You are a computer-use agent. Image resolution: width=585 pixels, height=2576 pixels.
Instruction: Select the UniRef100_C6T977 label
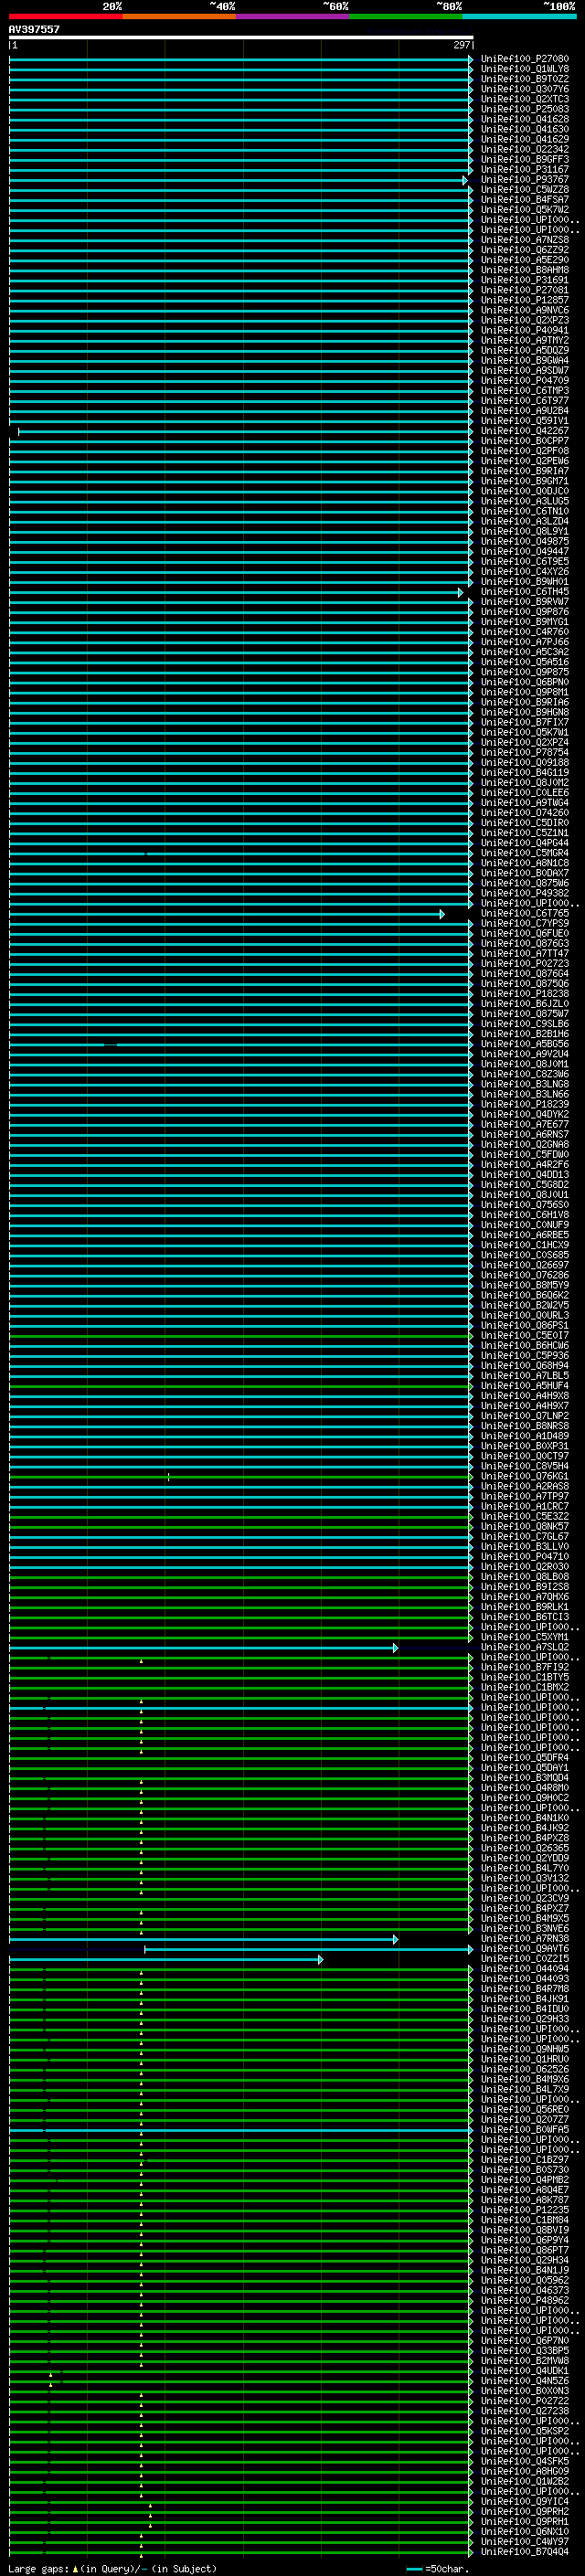[x=525, y=401]
